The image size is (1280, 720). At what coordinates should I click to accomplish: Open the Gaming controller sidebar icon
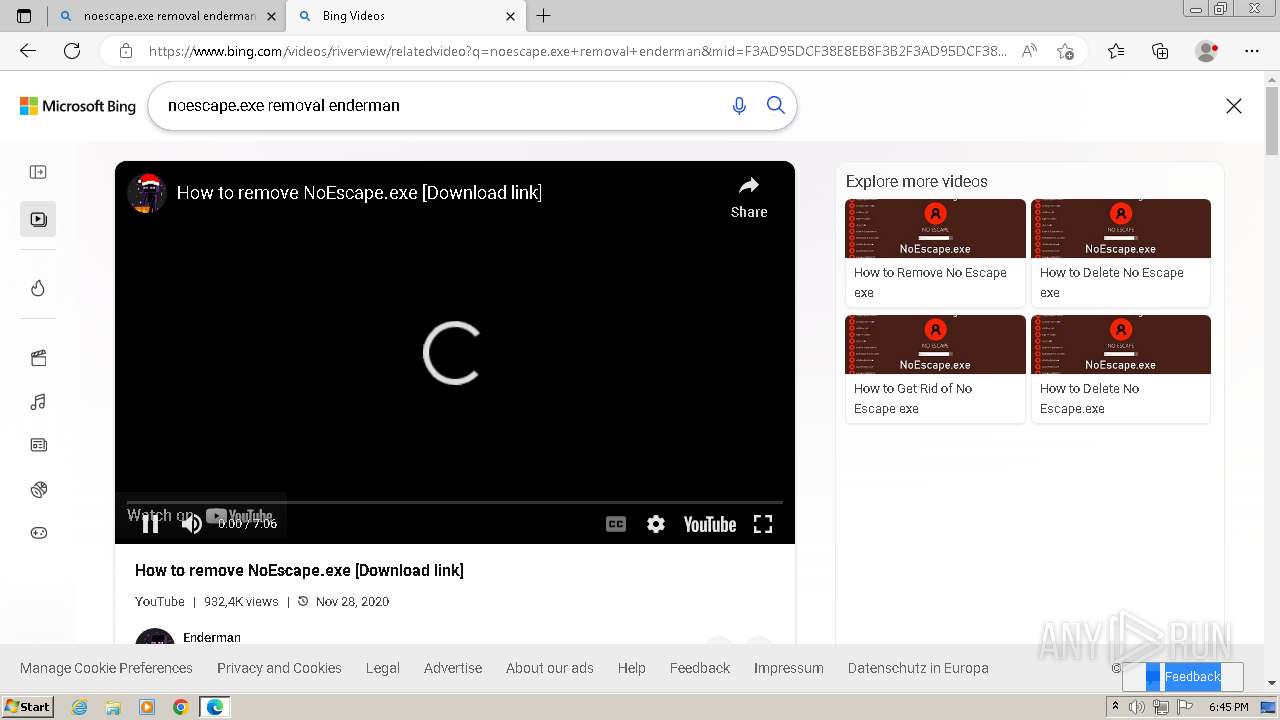[x=38, y=533]
